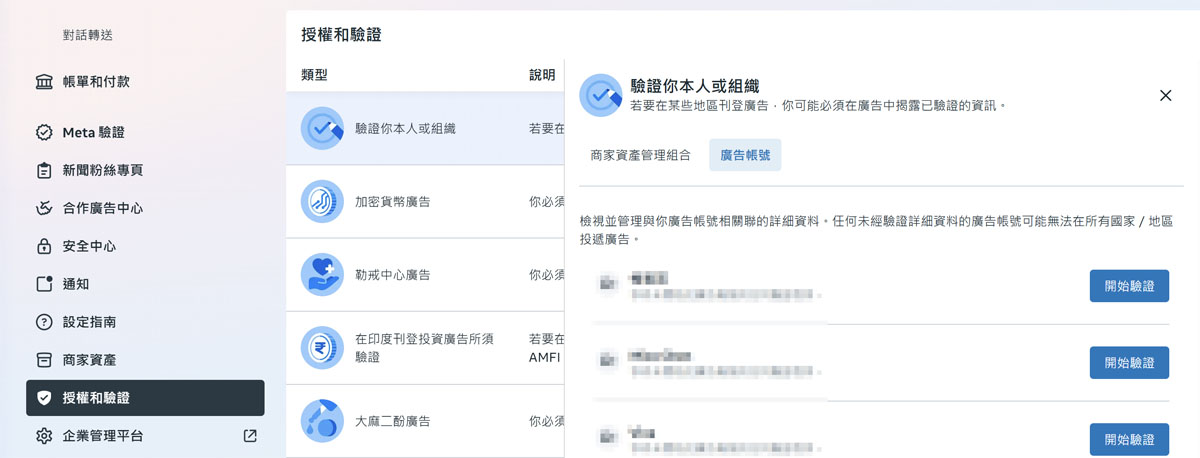Select 授權和驗證 in sidebar

[x=145, y=398]
